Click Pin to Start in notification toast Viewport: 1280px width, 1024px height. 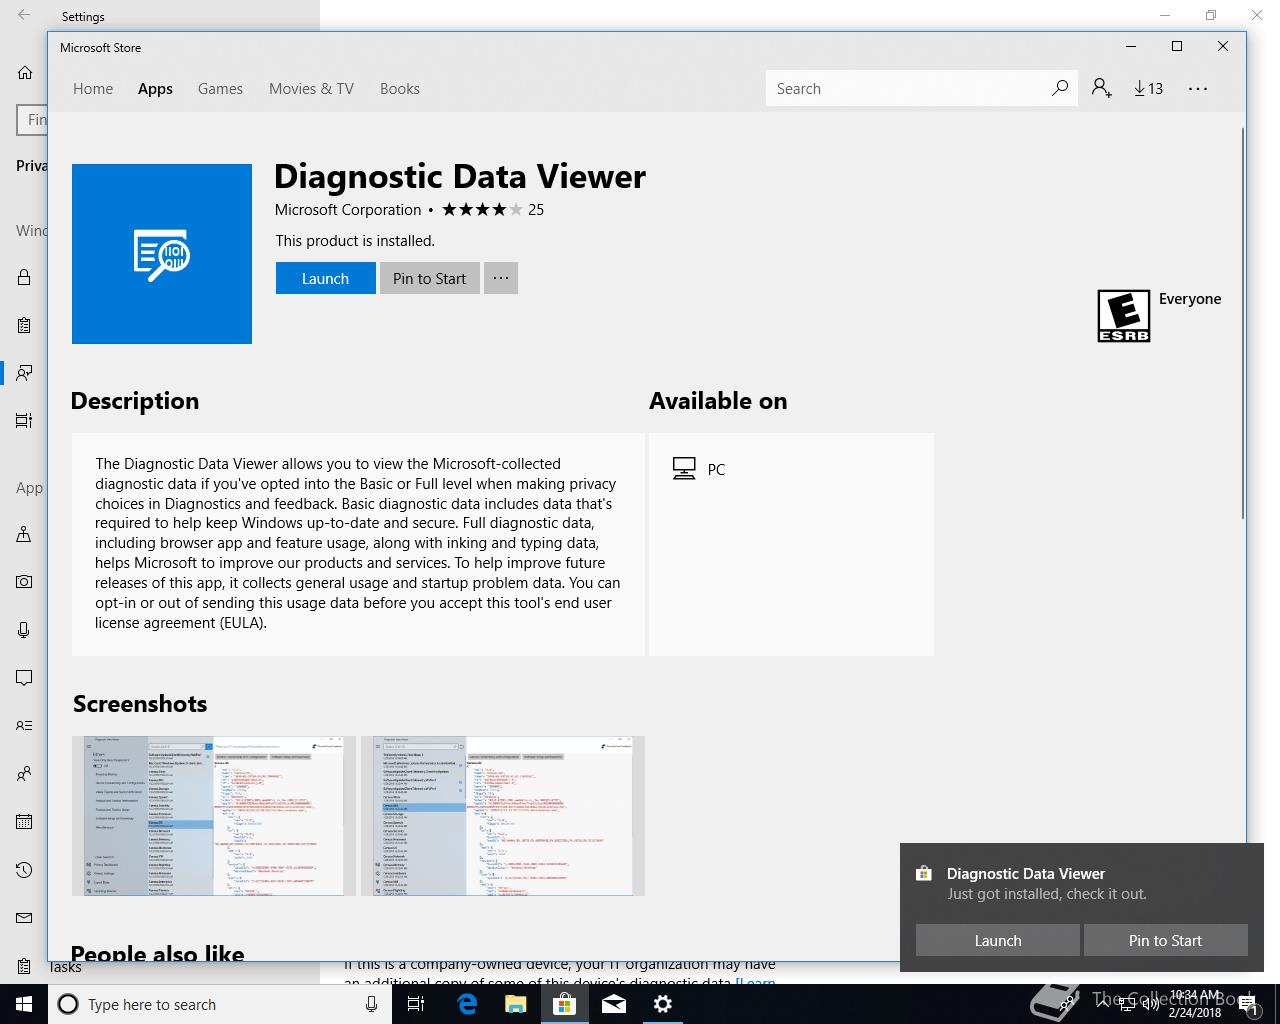click(1165, 940)
